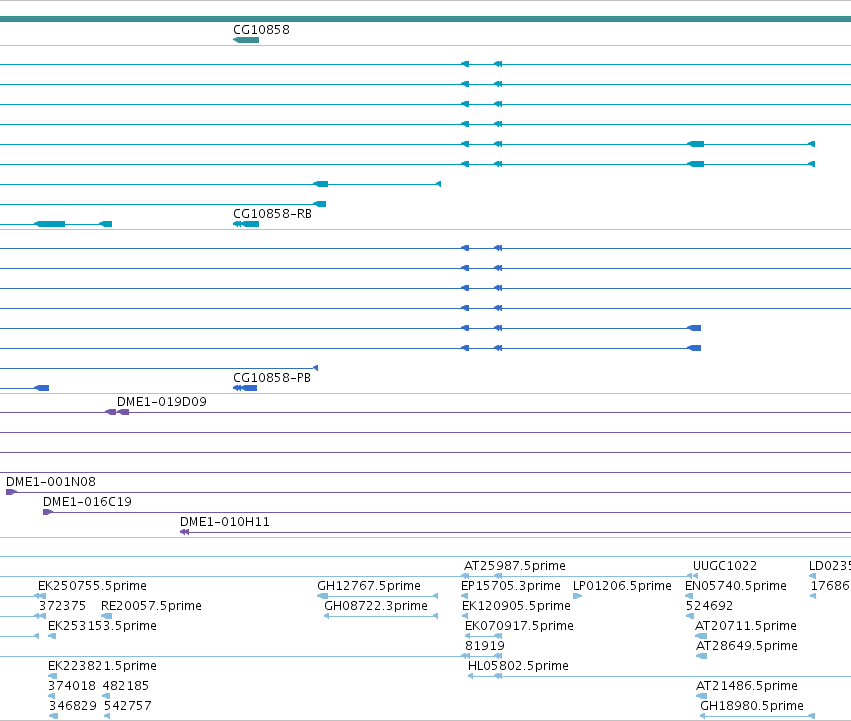Select the EP15705.3prime EST label
This screenshot has width=851, height=721.
511,586
